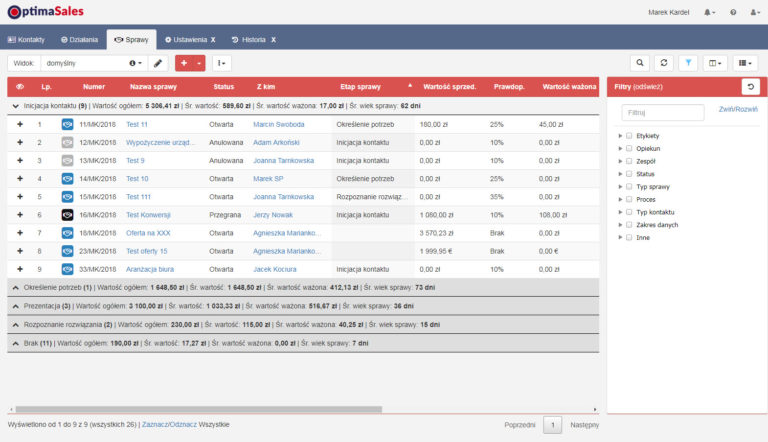Click the Zaznacz/Odznacz link
Screen dimensions: 768x442
[169, 424]
